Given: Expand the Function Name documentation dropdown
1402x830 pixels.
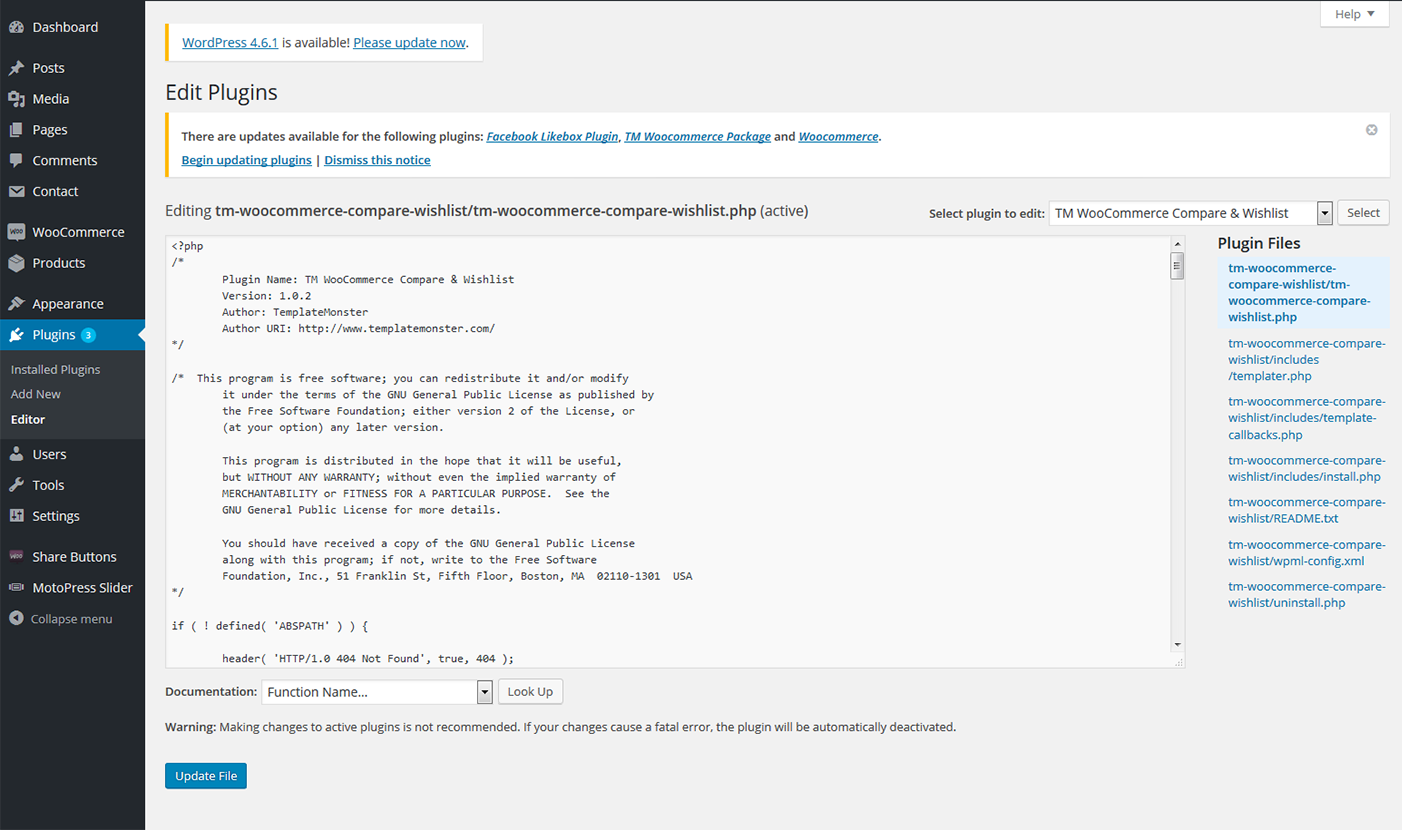Looking at the screenshot, I should click(x=377, y=692).
